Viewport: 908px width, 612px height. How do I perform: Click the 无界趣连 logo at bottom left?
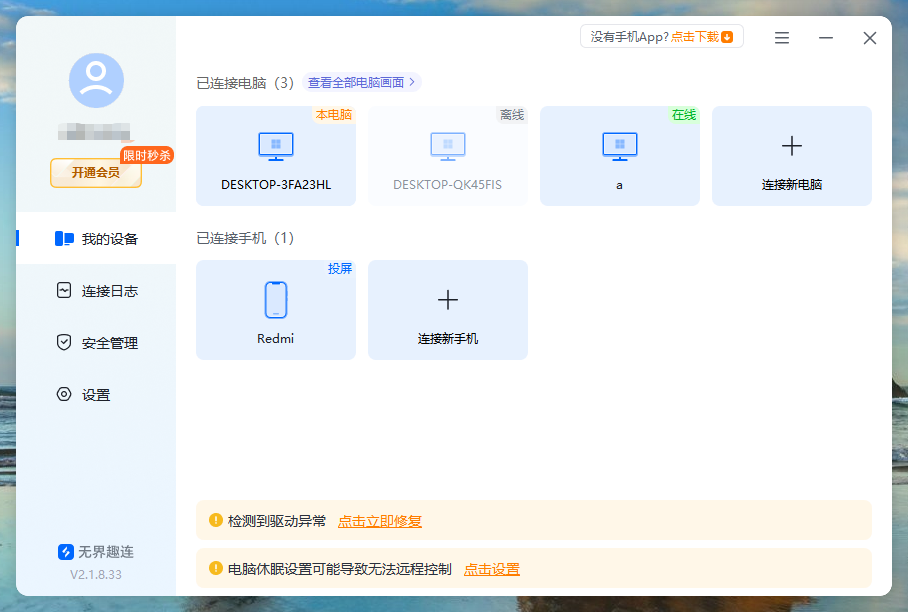pos(63,551)
